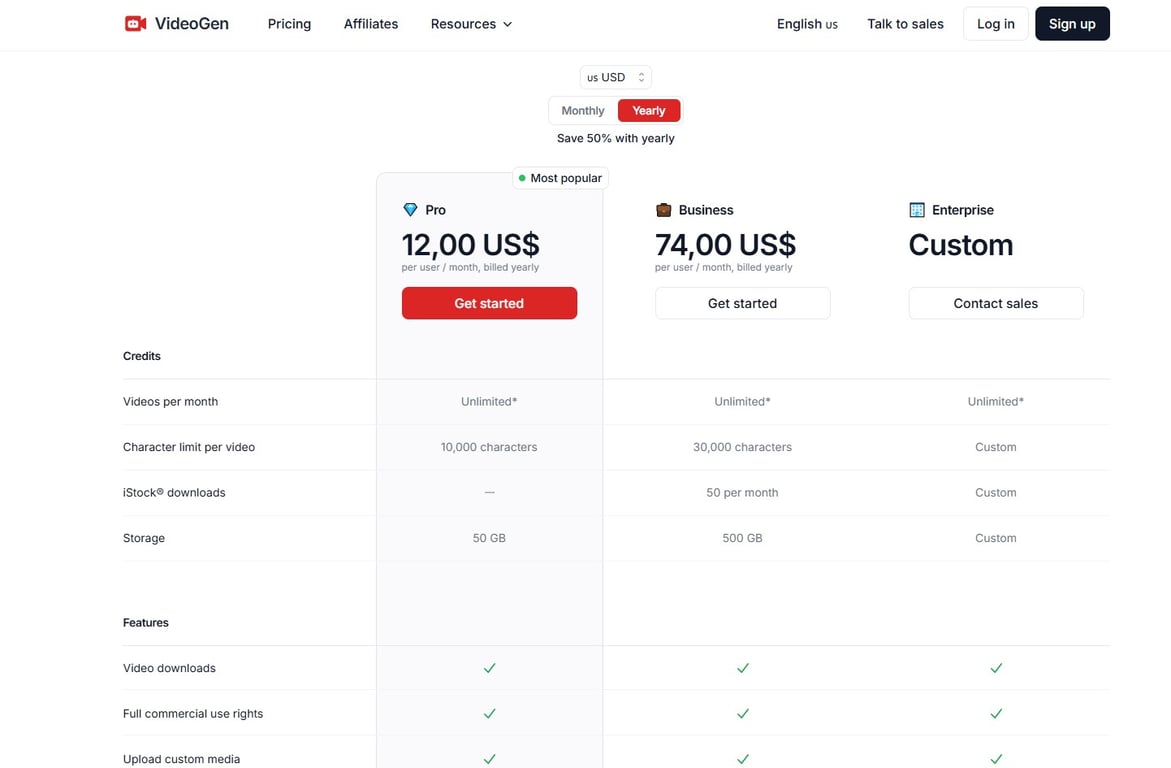Click Save 50% with yearly text
1171x768 pixels.
pyautogui.click(x=615, y=138)
